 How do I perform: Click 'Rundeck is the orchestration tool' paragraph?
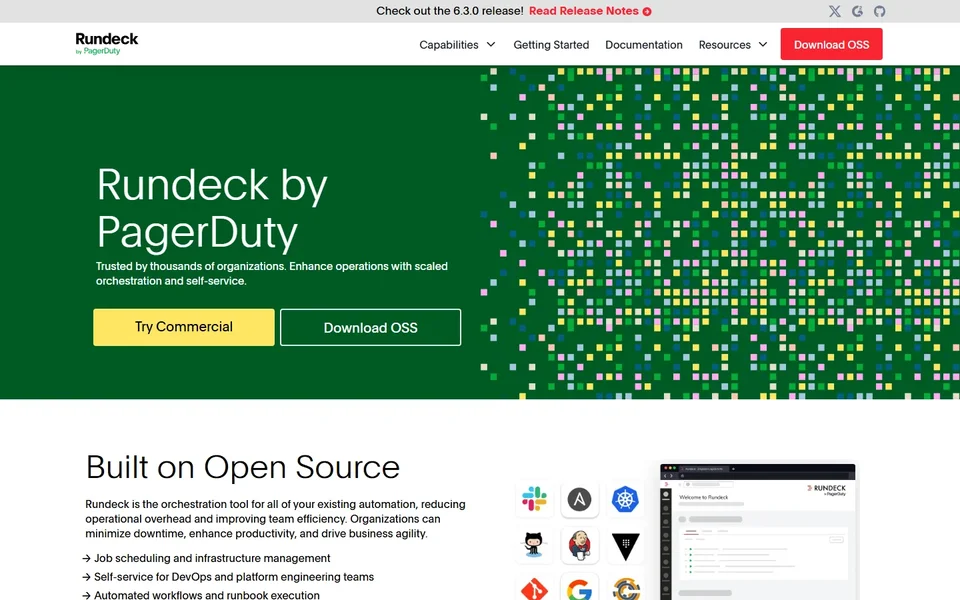click(275, 519)
